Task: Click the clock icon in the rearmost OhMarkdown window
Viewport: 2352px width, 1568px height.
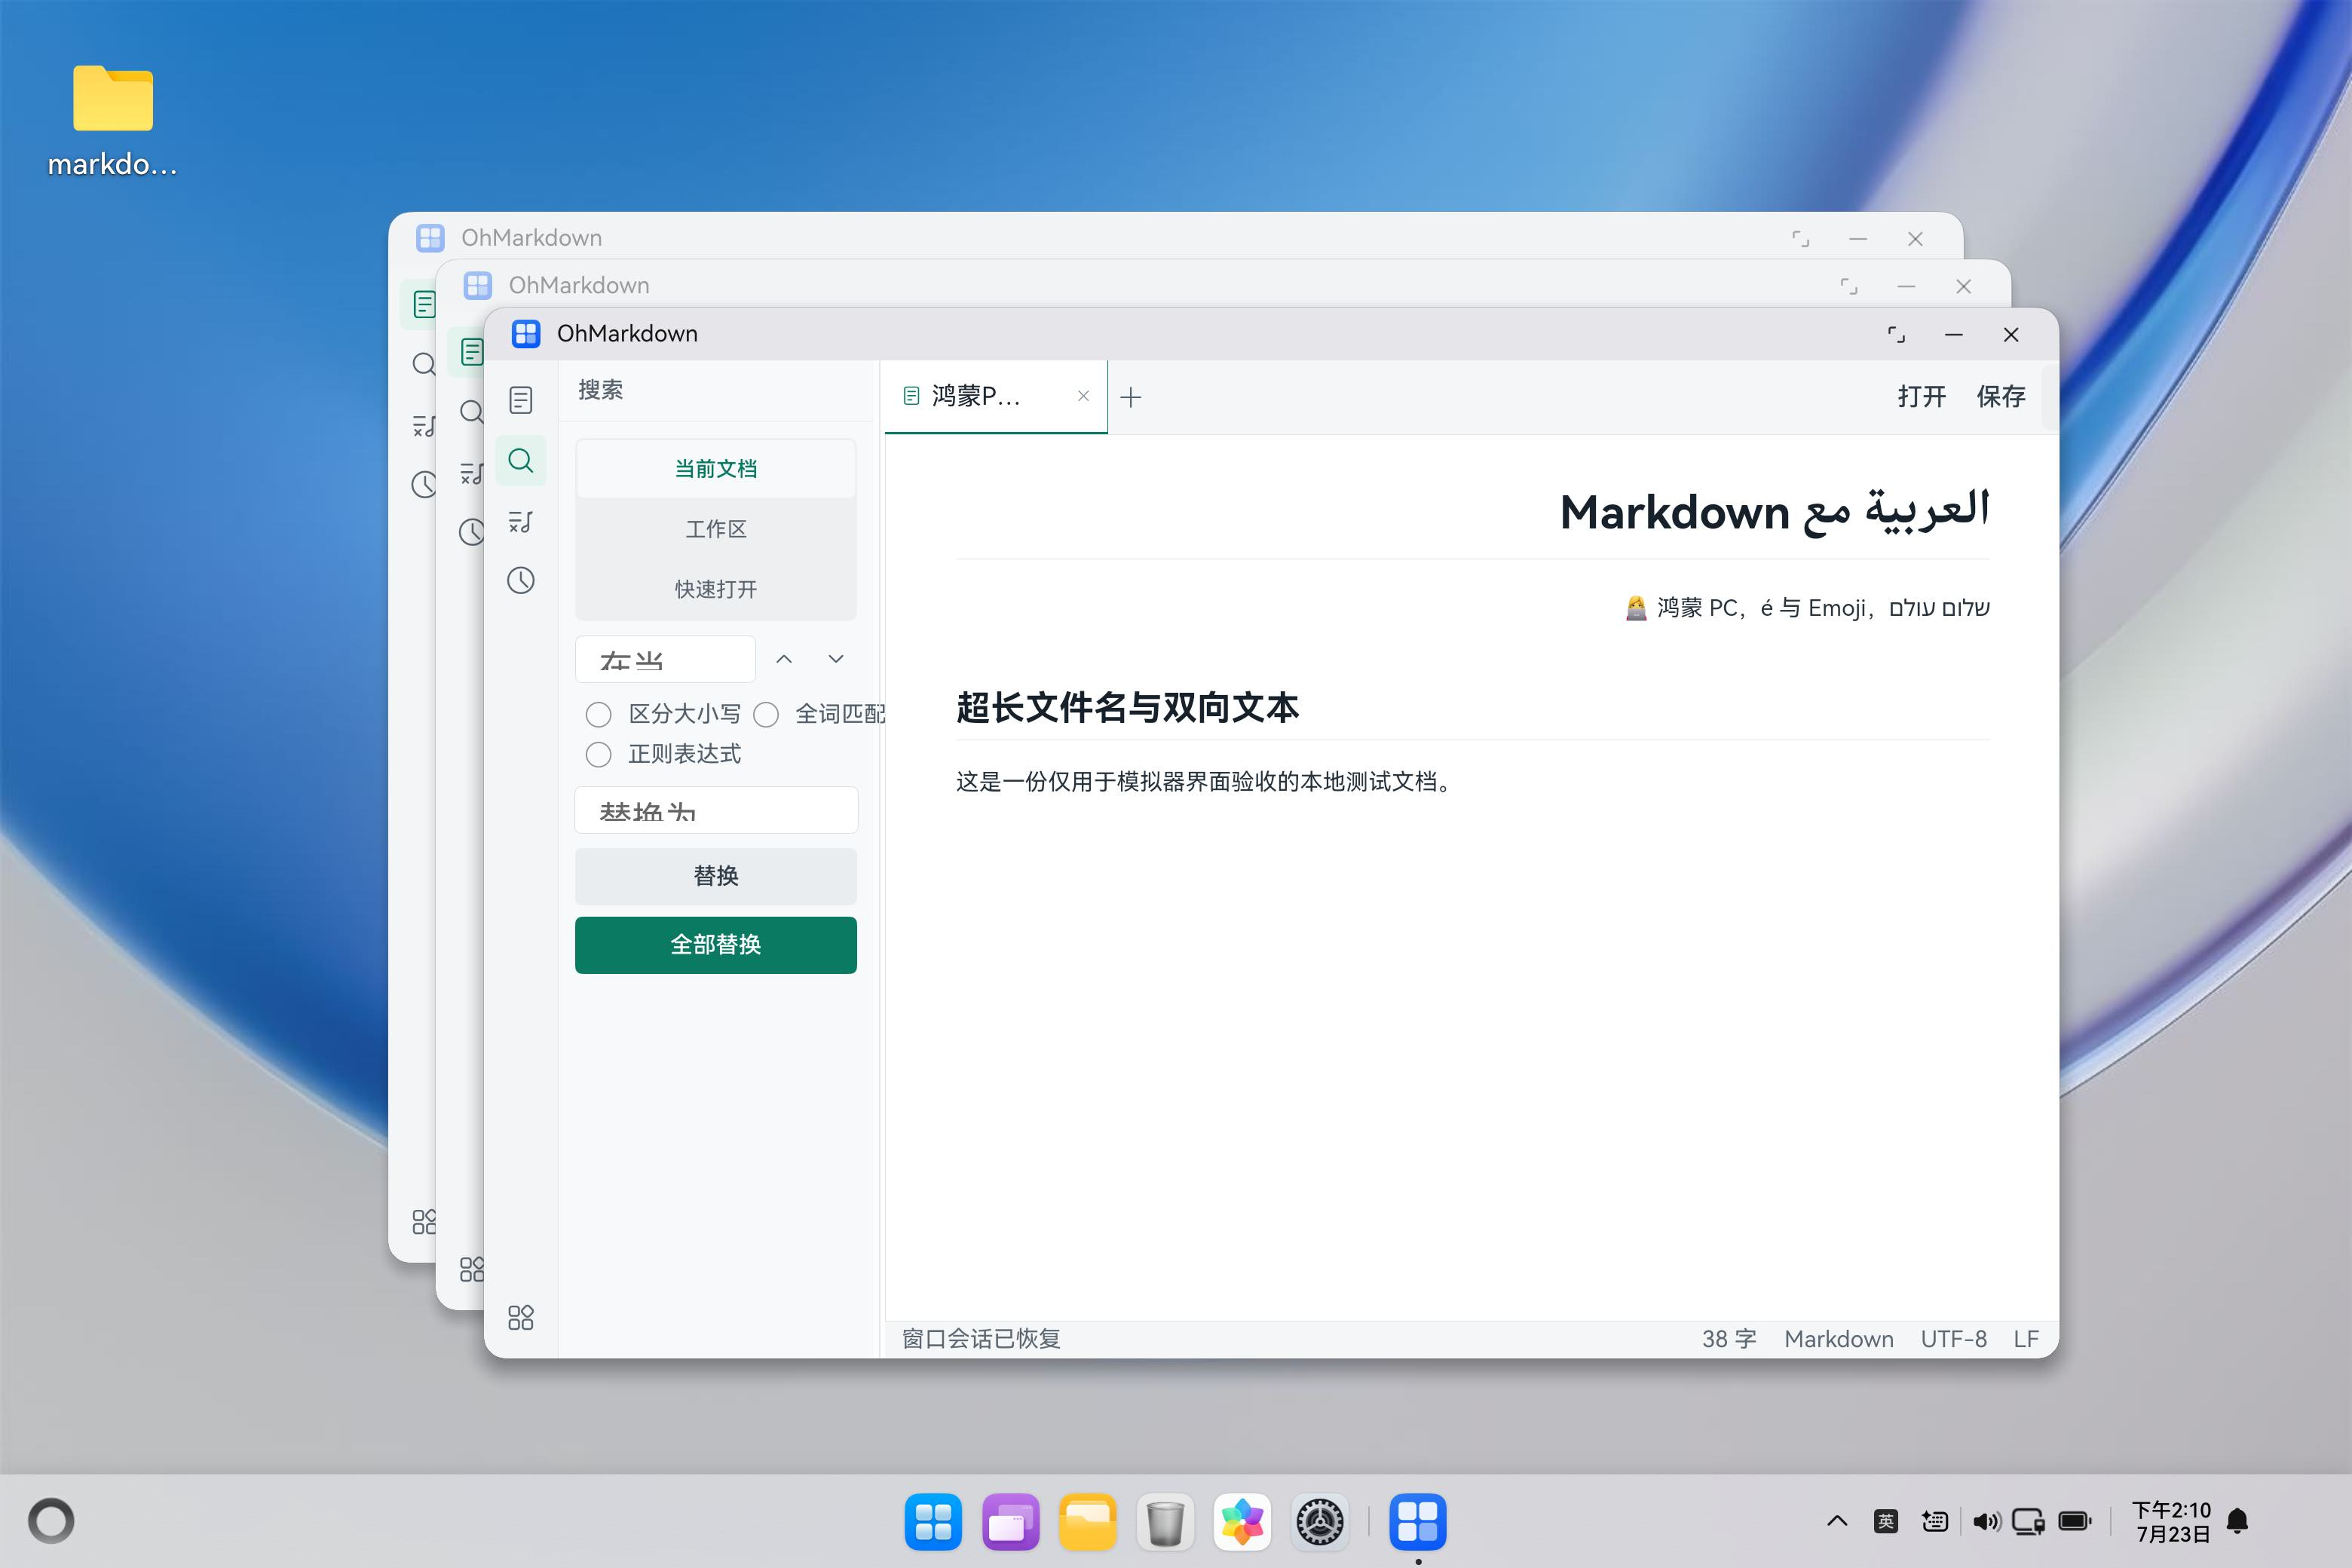Action: 424,485
